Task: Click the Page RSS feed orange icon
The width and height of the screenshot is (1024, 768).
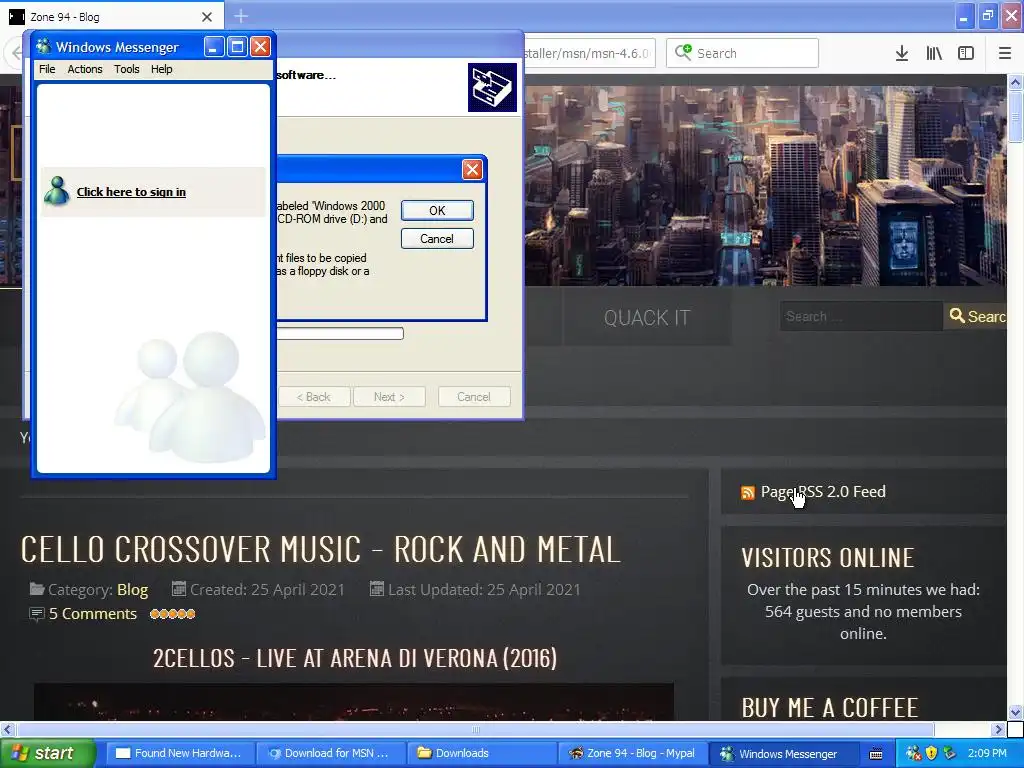Action: (x=748, y=492)
